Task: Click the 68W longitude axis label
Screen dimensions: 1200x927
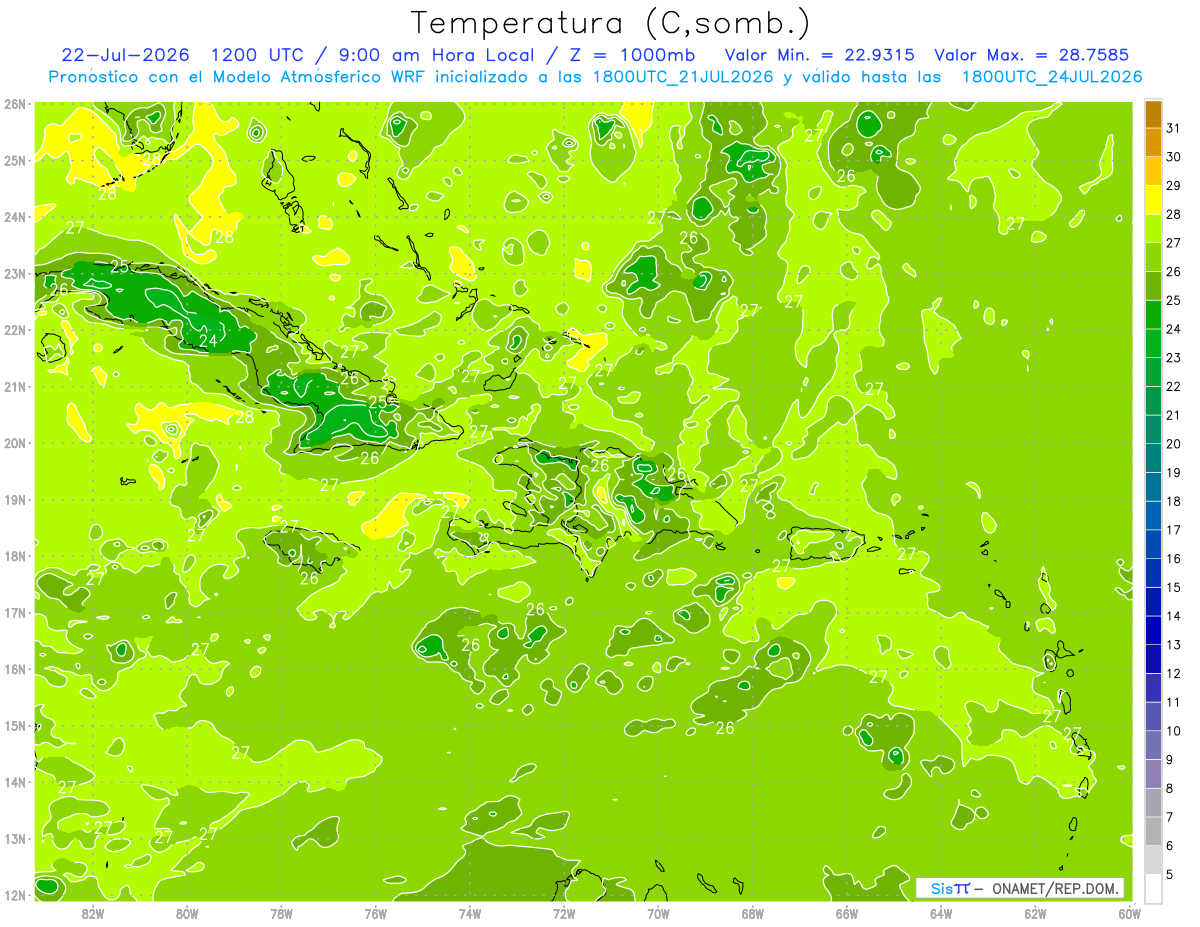Action: pyautogui.click(x=753, y=913)
